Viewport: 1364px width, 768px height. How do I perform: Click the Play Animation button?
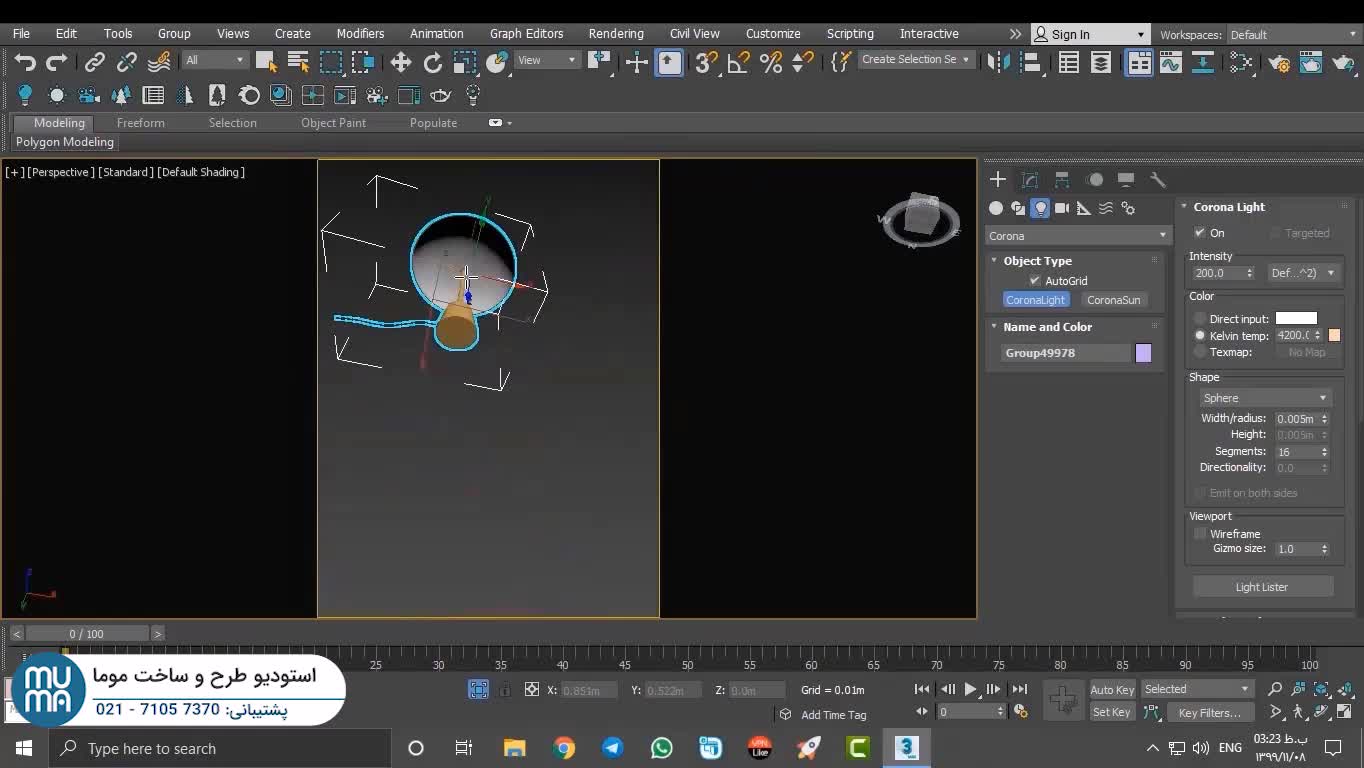pos(970,689)
